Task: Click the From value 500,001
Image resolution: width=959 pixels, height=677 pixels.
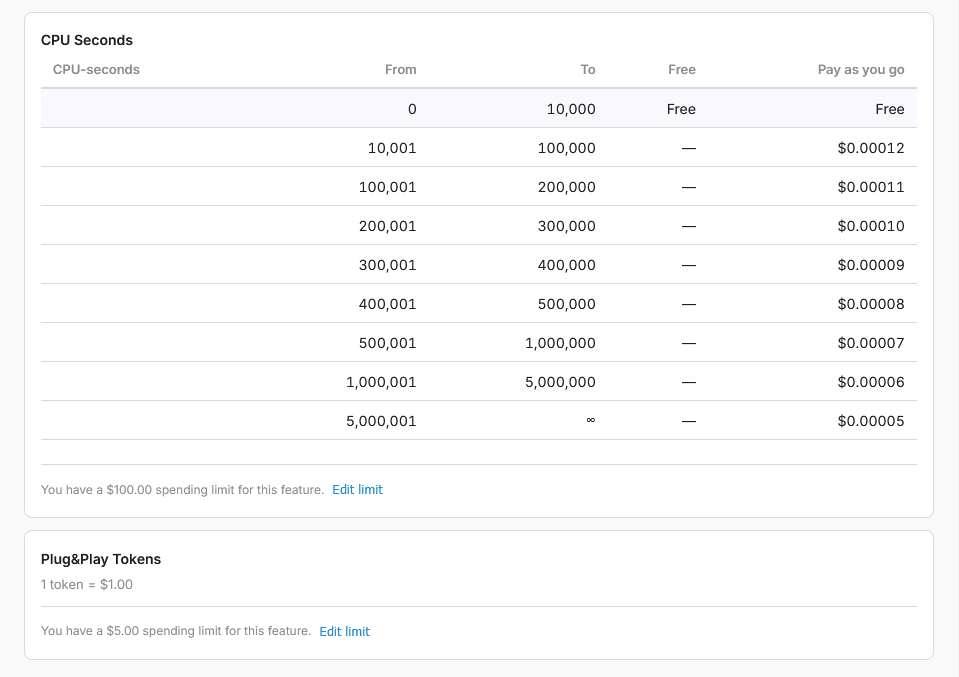Action: [x=387, y=344]
